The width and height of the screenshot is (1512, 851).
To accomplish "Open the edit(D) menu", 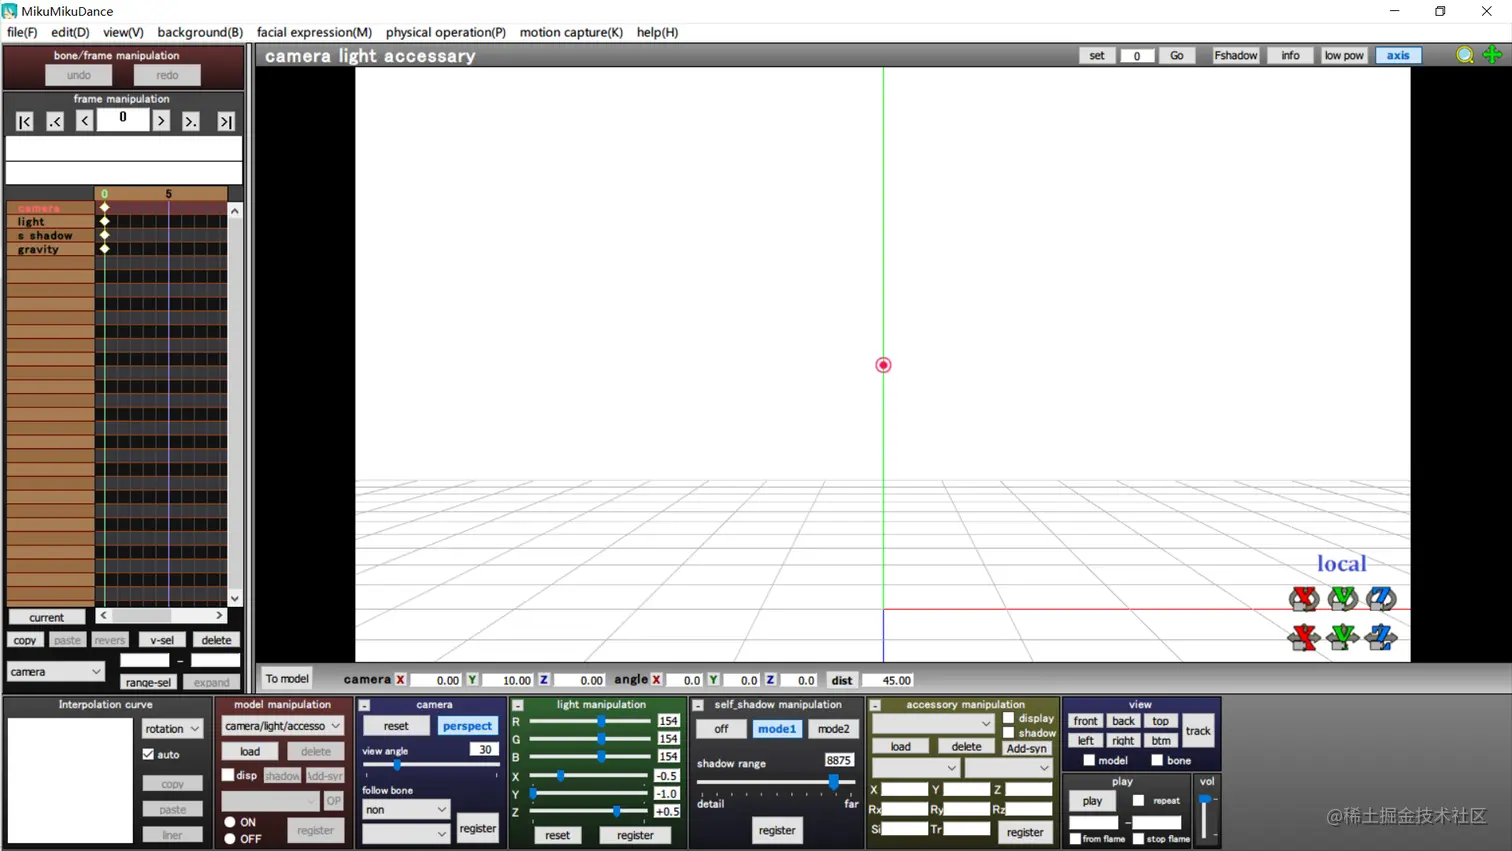I will tap(70, 32).
